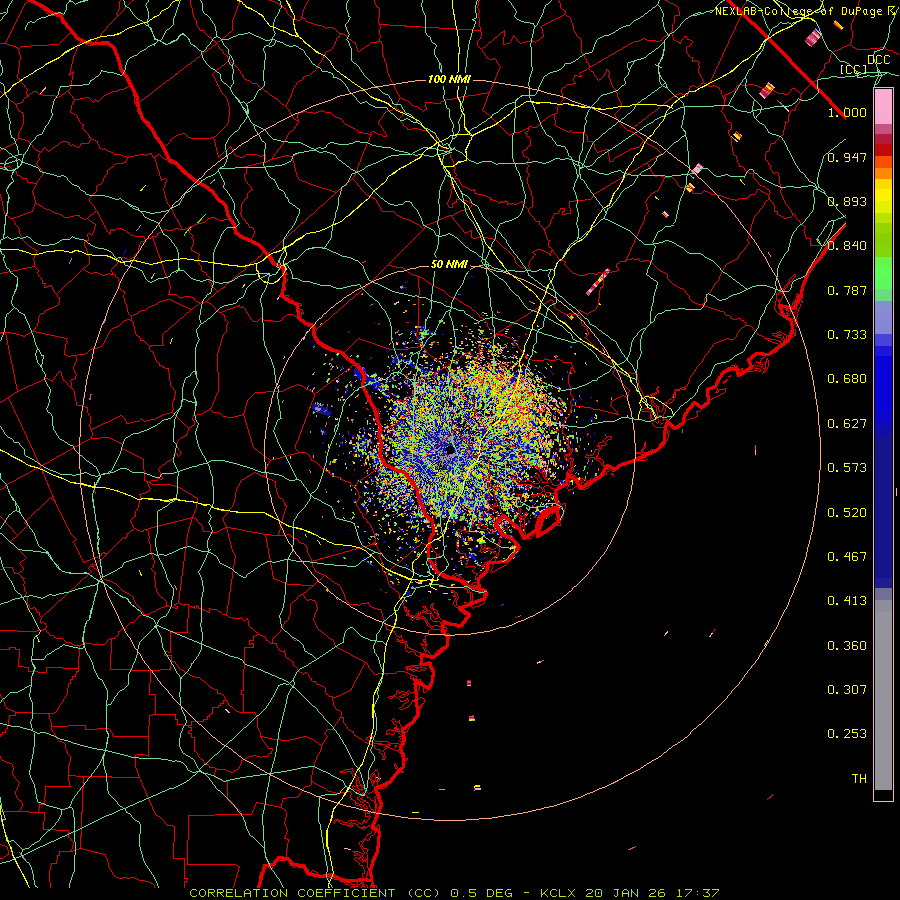Select the [CC] label above the color scale

tap(853, 69)
